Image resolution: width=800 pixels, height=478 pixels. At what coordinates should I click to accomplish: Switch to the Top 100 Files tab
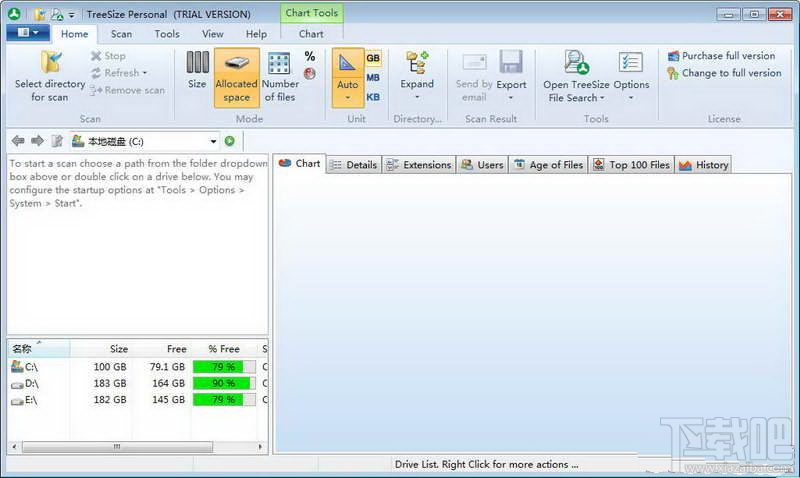tap(632, 165)
